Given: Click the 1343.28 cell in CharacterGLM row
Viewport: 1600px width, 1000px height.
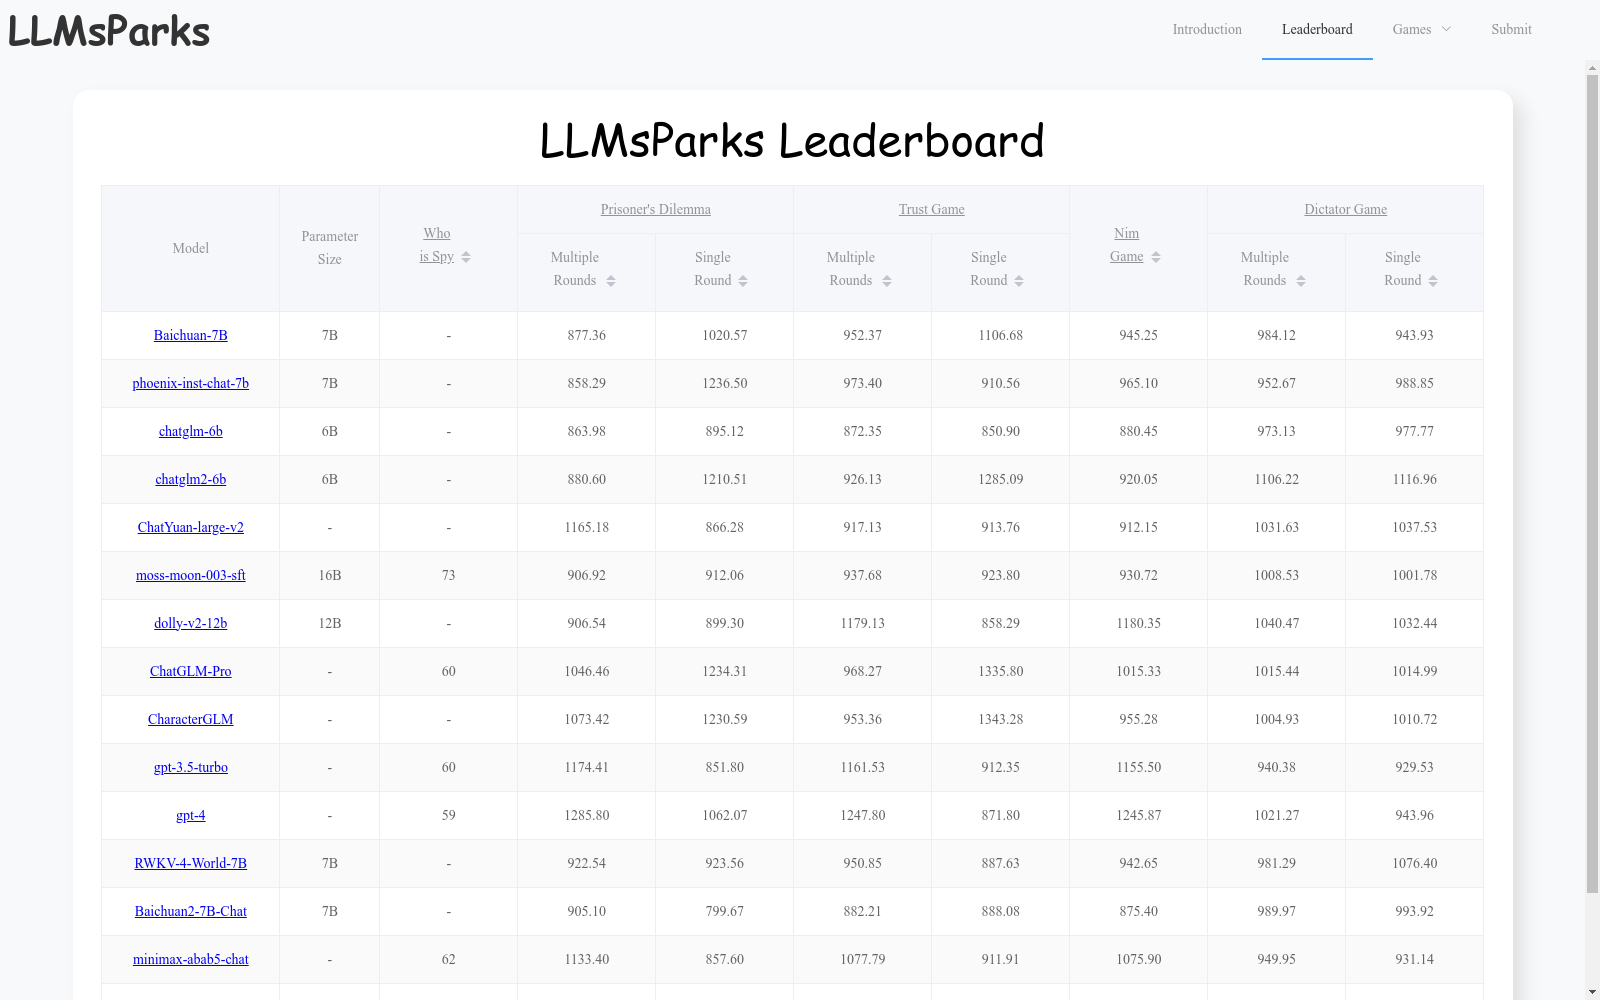Looking at the screenshot, I should [x=1001, y=719].
